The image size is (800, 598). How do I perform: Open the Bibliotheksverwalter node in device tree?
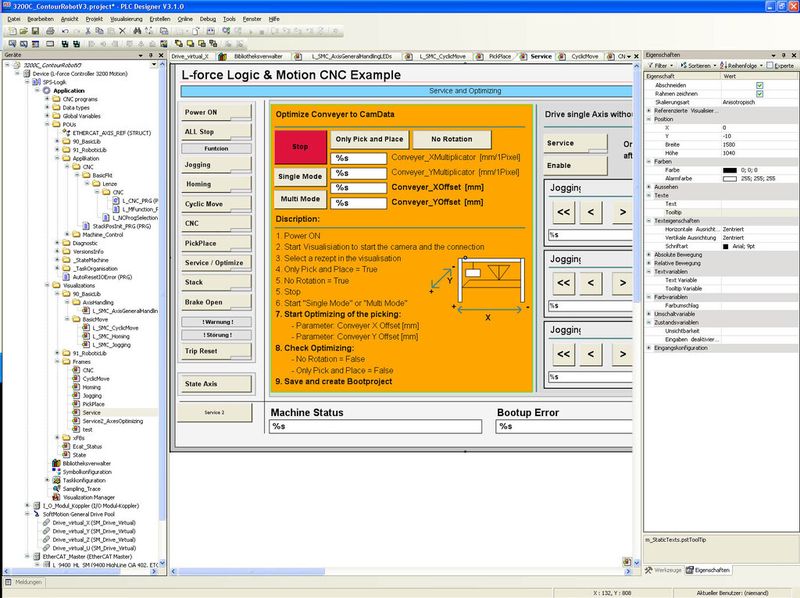[85, 463]
